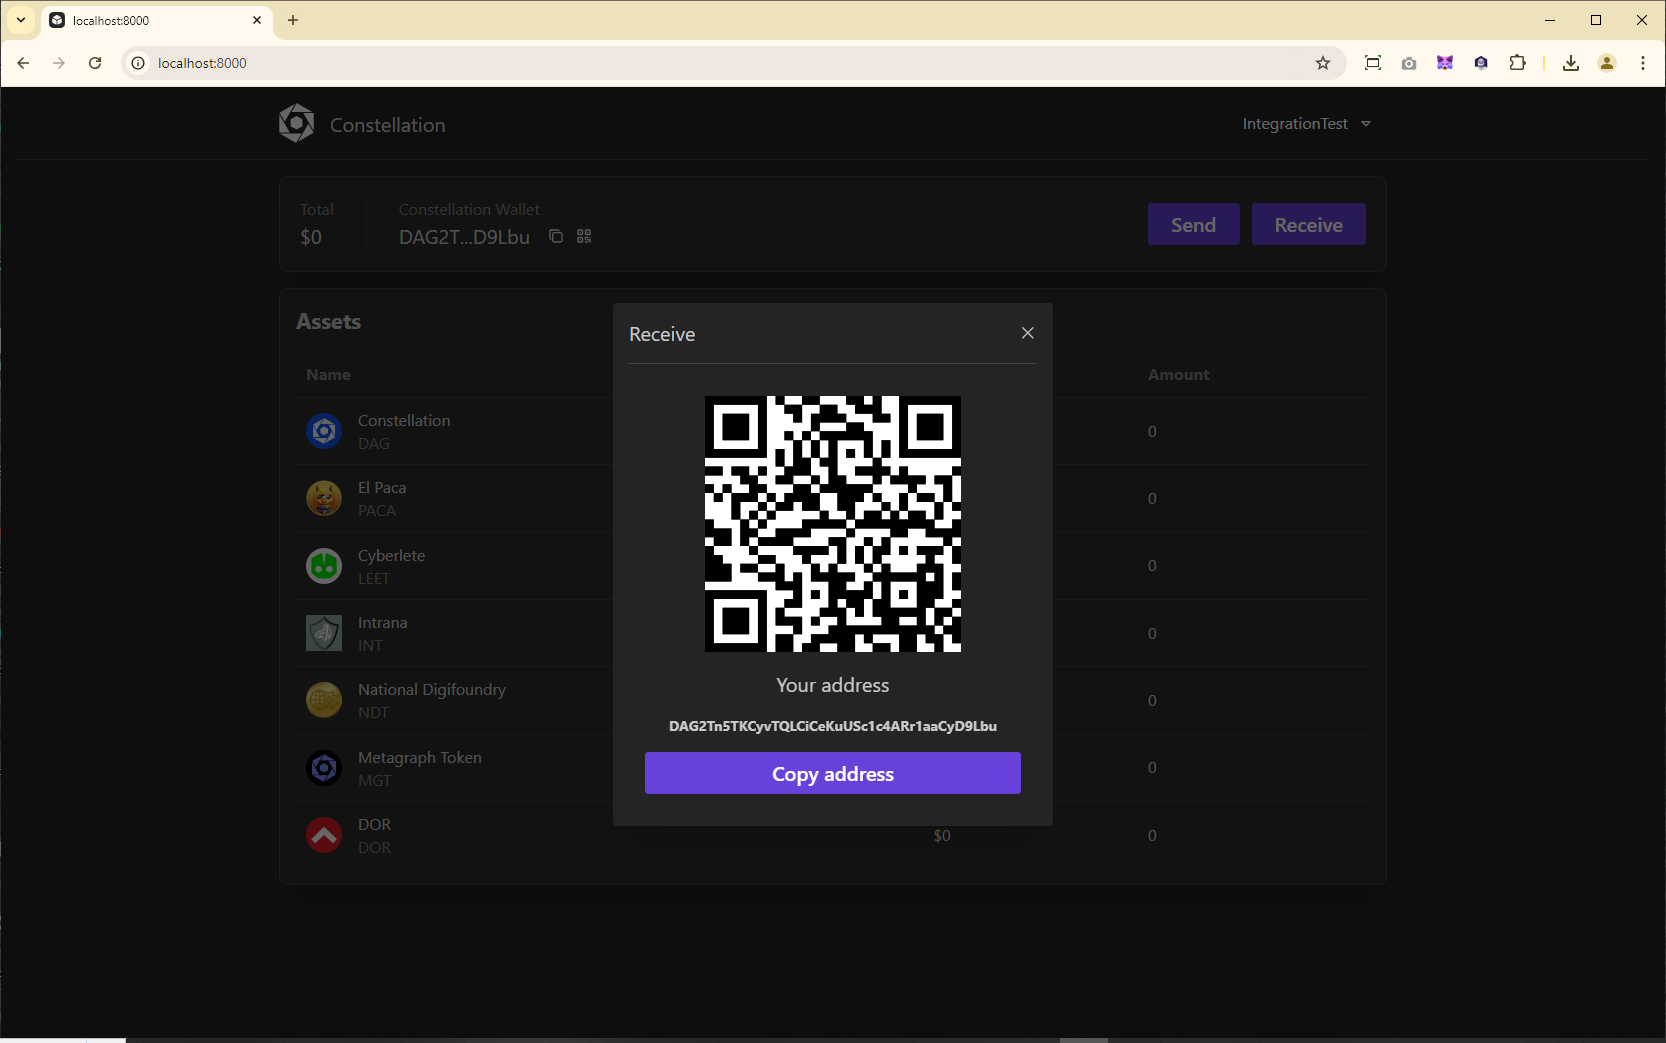This screenshot has width=1666, height=1043.
Task: Open the MetaMask fox extension
Action: coord(1445,63)
